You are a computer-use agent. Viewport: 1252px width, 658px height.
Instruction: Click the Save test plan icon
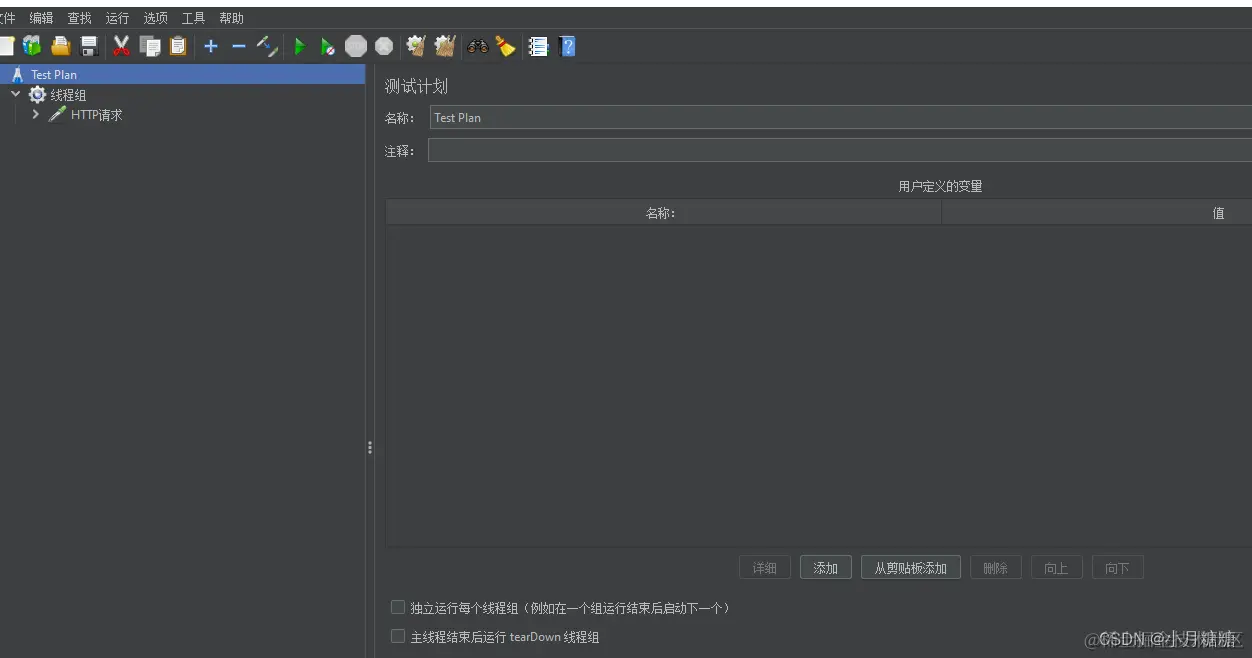87,46
